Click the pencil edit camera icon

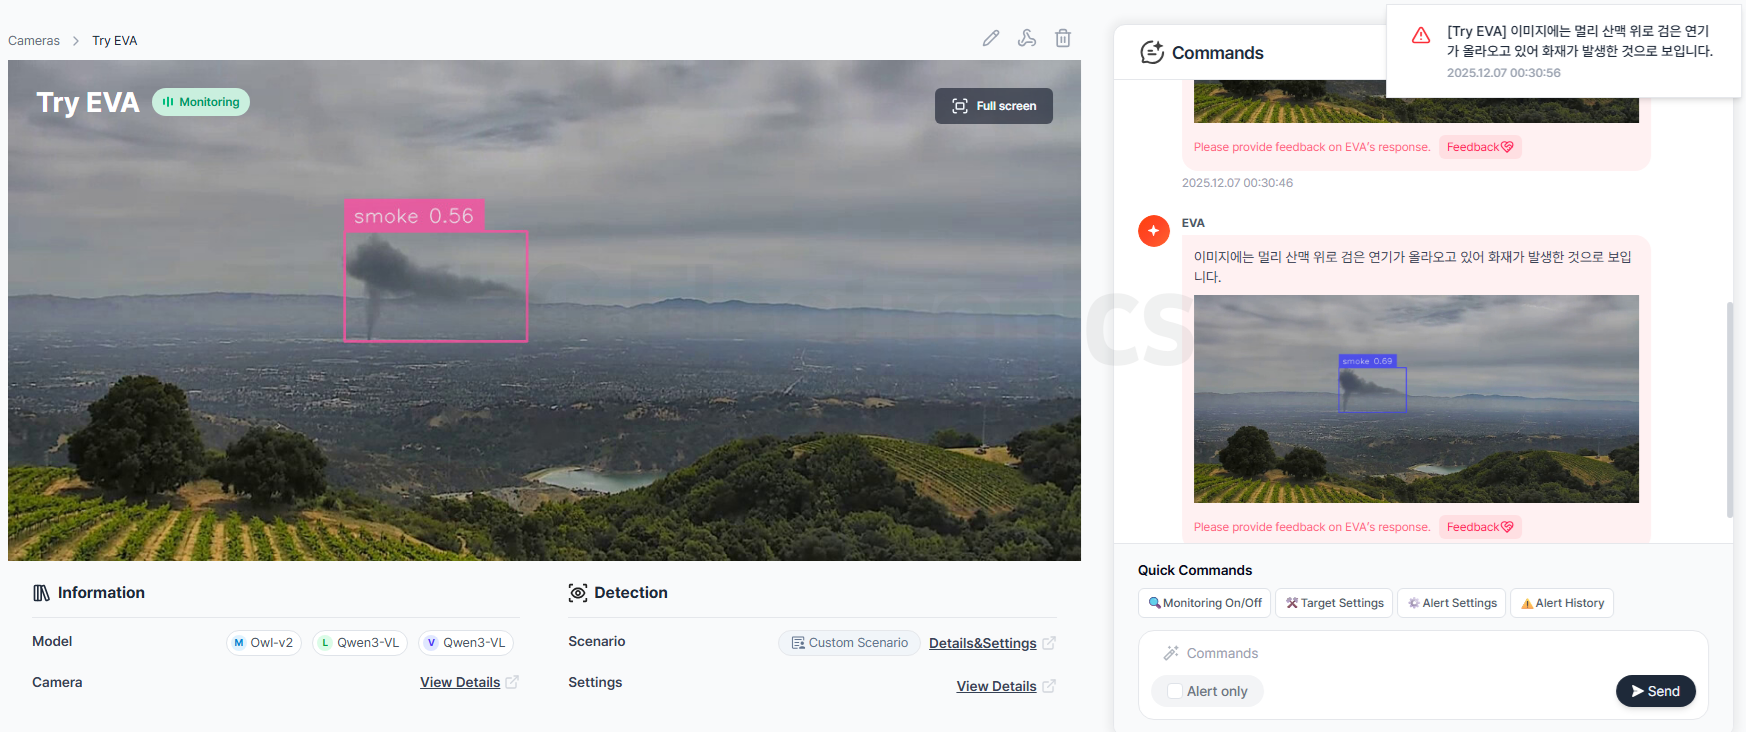point(991,38)
